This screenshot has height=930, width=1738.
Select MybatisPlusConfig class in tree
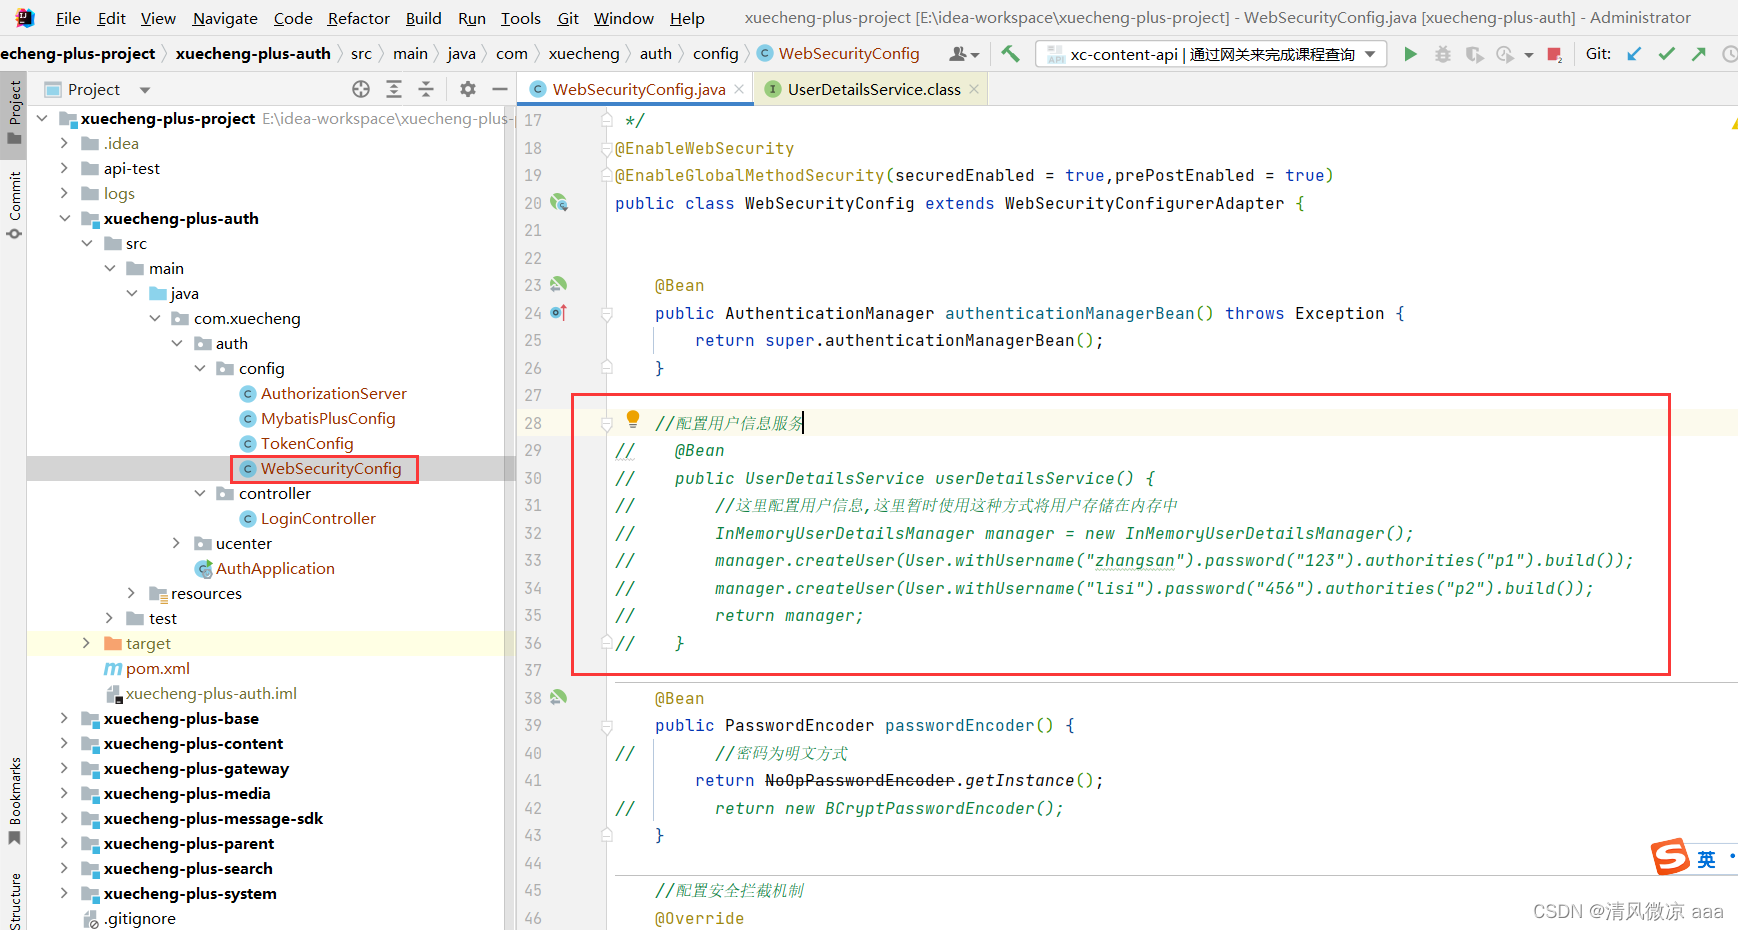(328, 418)
